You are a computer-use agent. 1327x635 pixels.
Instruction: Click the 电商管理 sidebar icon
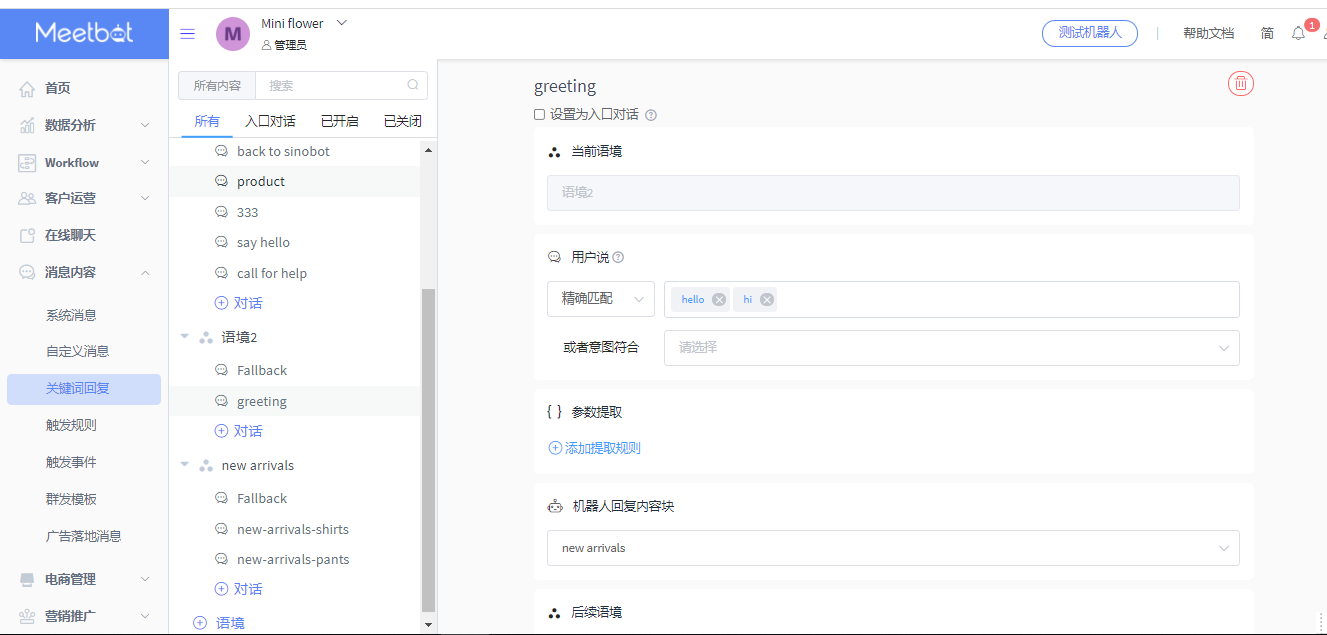point(27,579)
